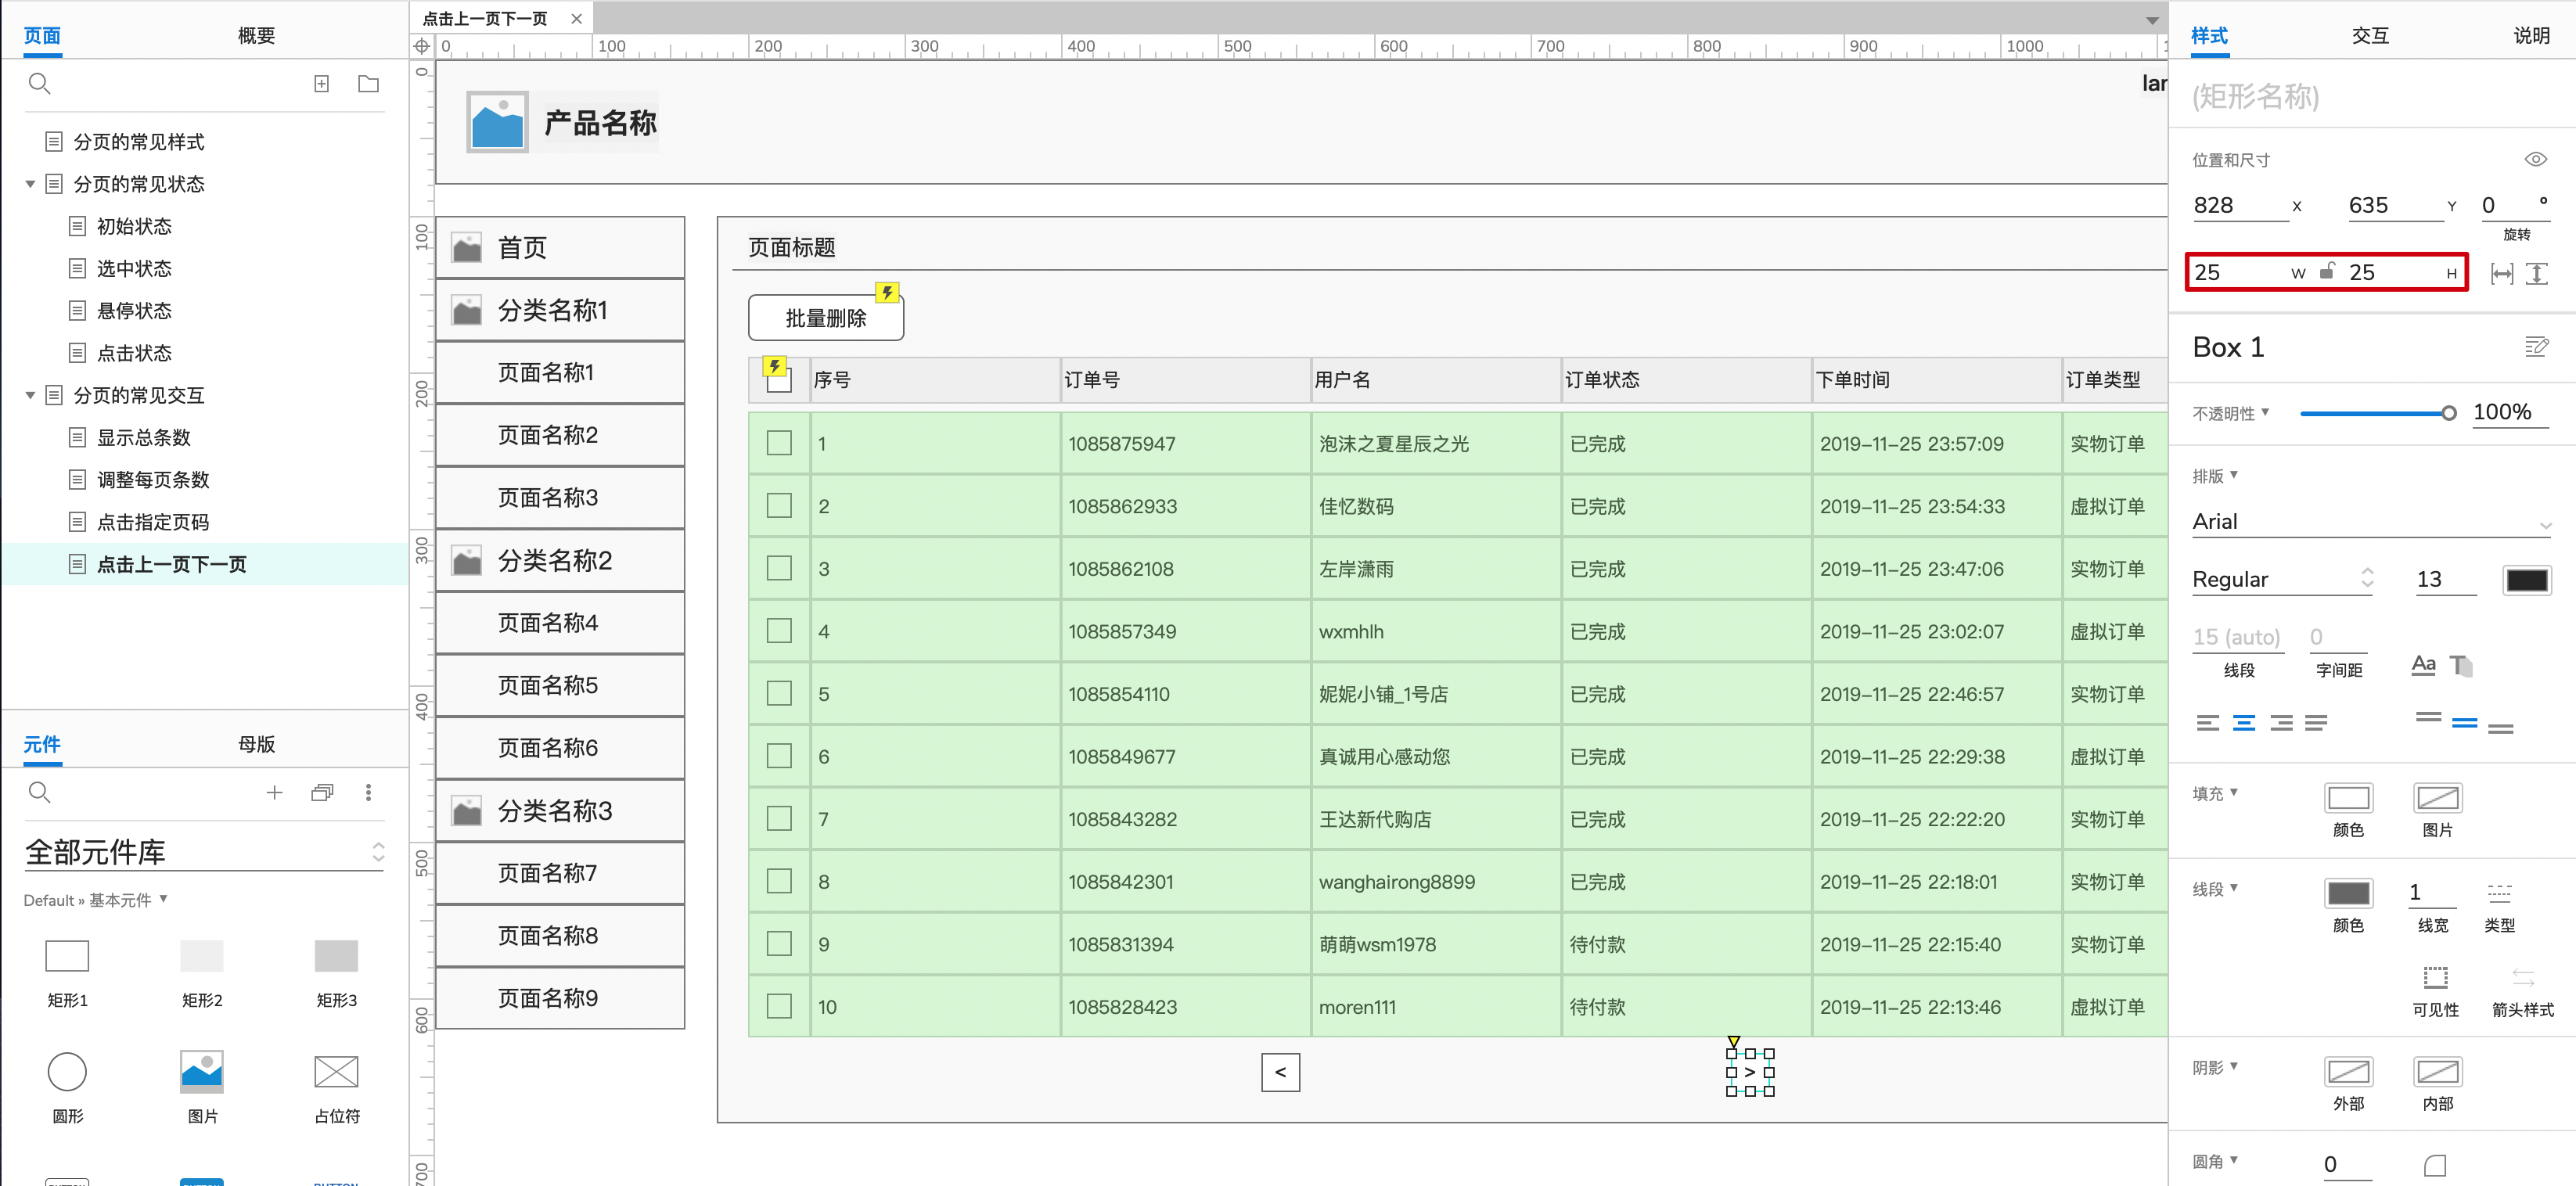Collapse 分页的常见状态 tree node
The width and height of the screenshot is (2576, 1186).
30,184
